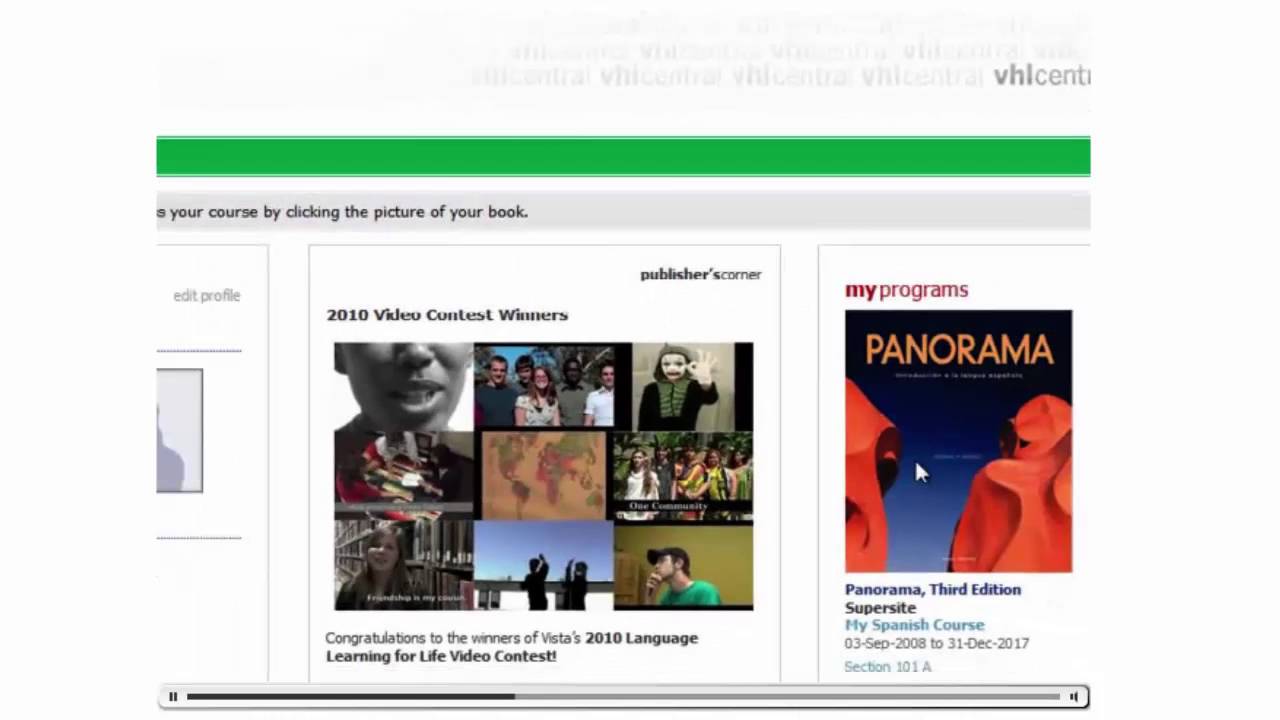Click the publisher's corner heading

(701, 274)
